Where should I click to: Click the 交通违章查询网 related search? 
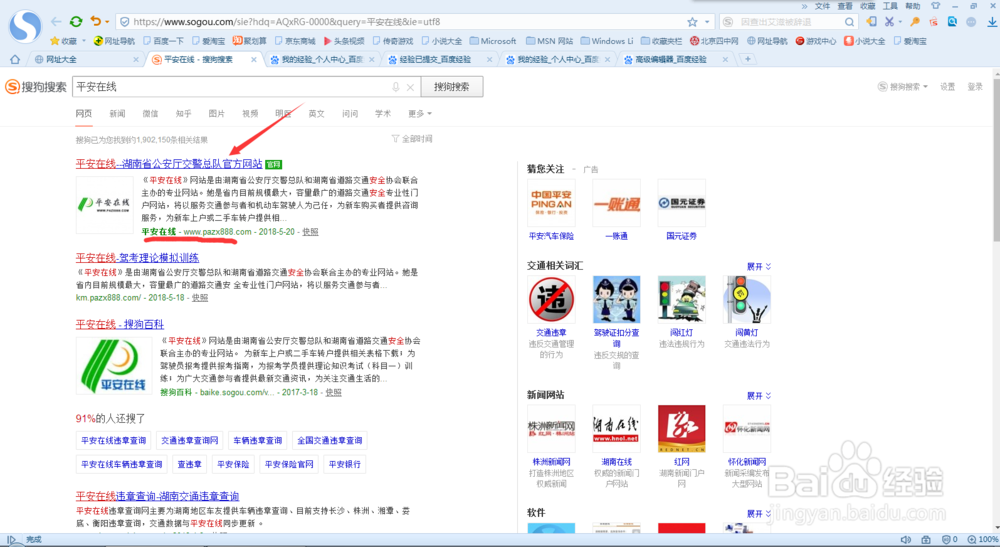189,441
